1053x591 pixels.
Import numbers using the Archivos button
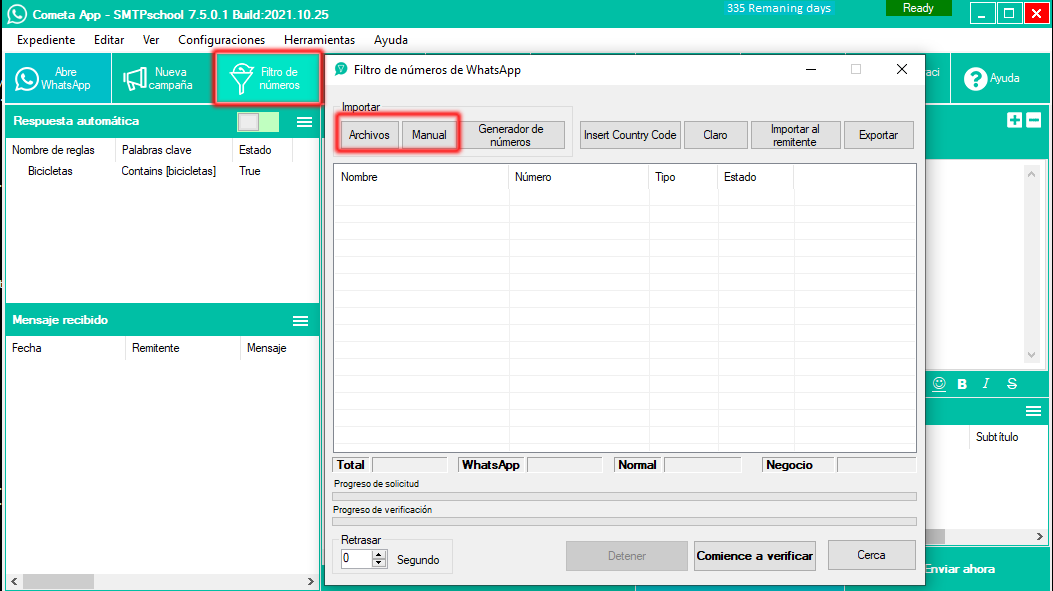369,135
